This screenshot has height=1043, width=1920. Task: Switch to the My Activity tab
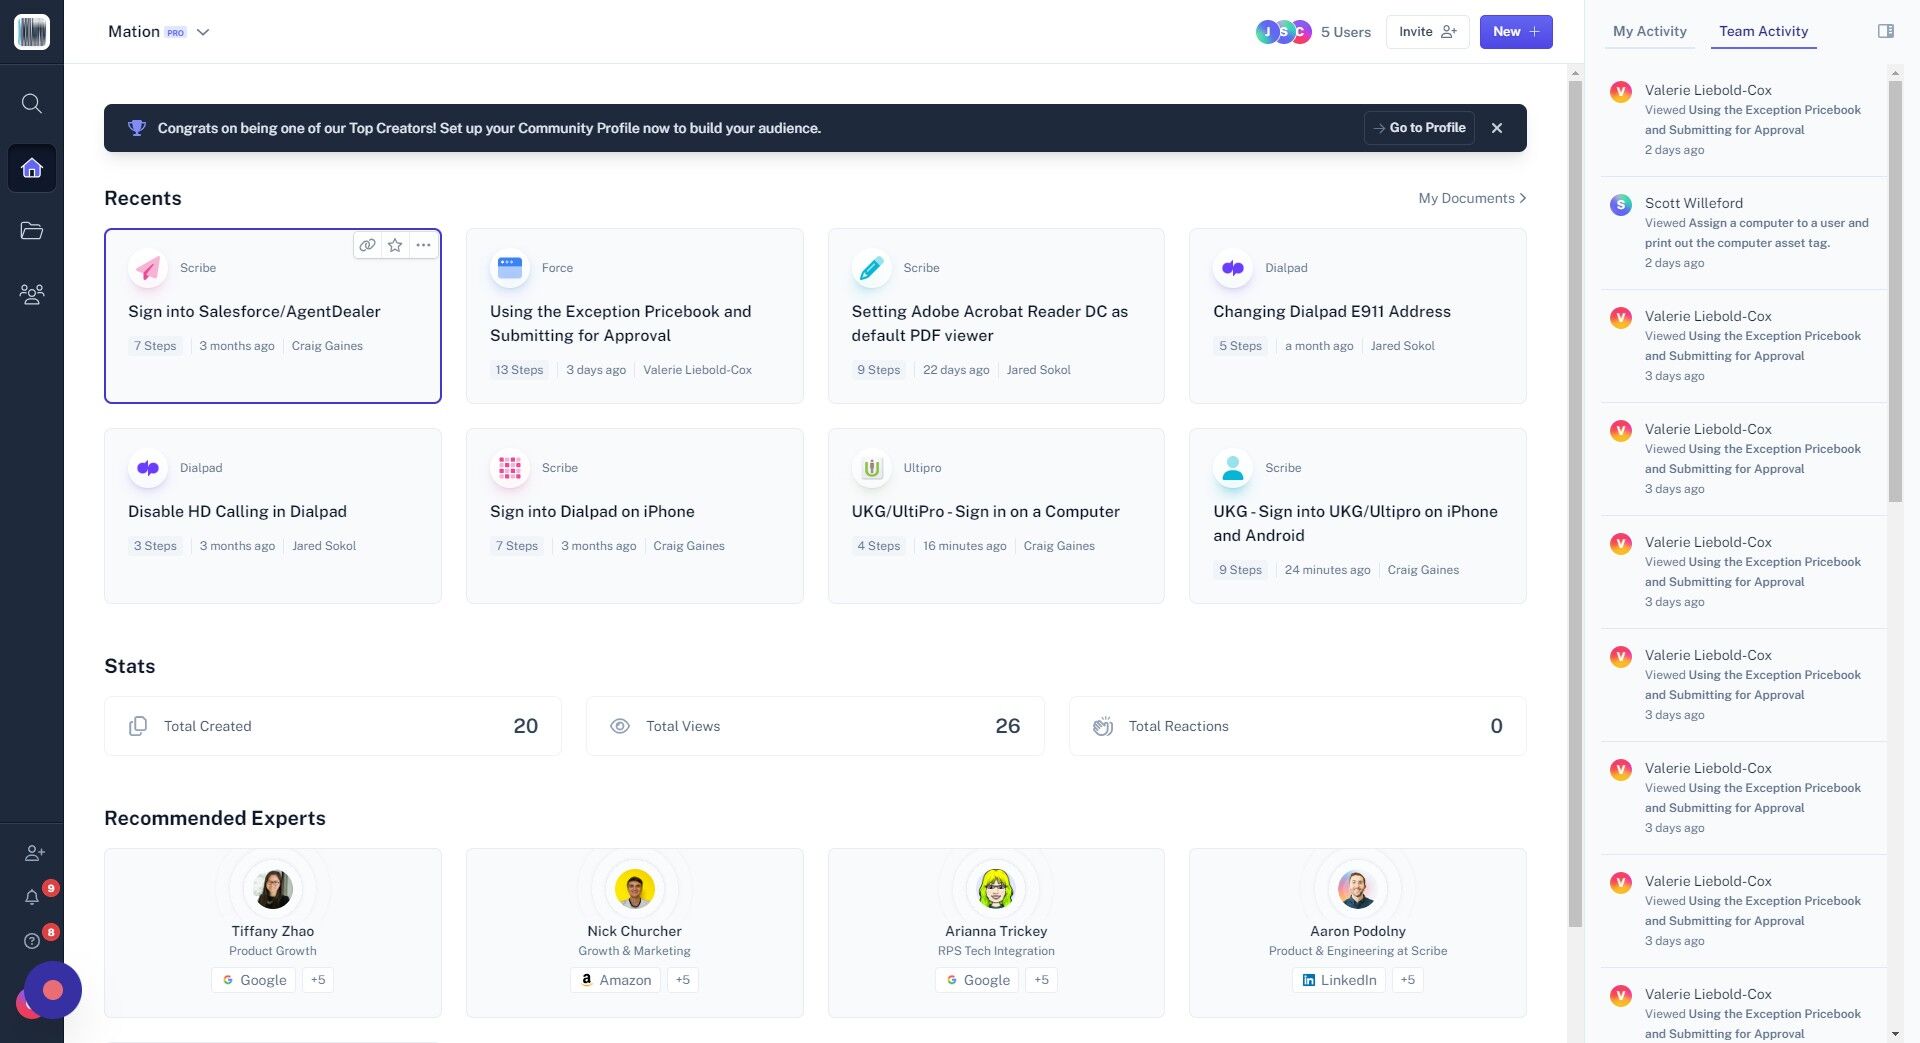[x=1649, y=31]
